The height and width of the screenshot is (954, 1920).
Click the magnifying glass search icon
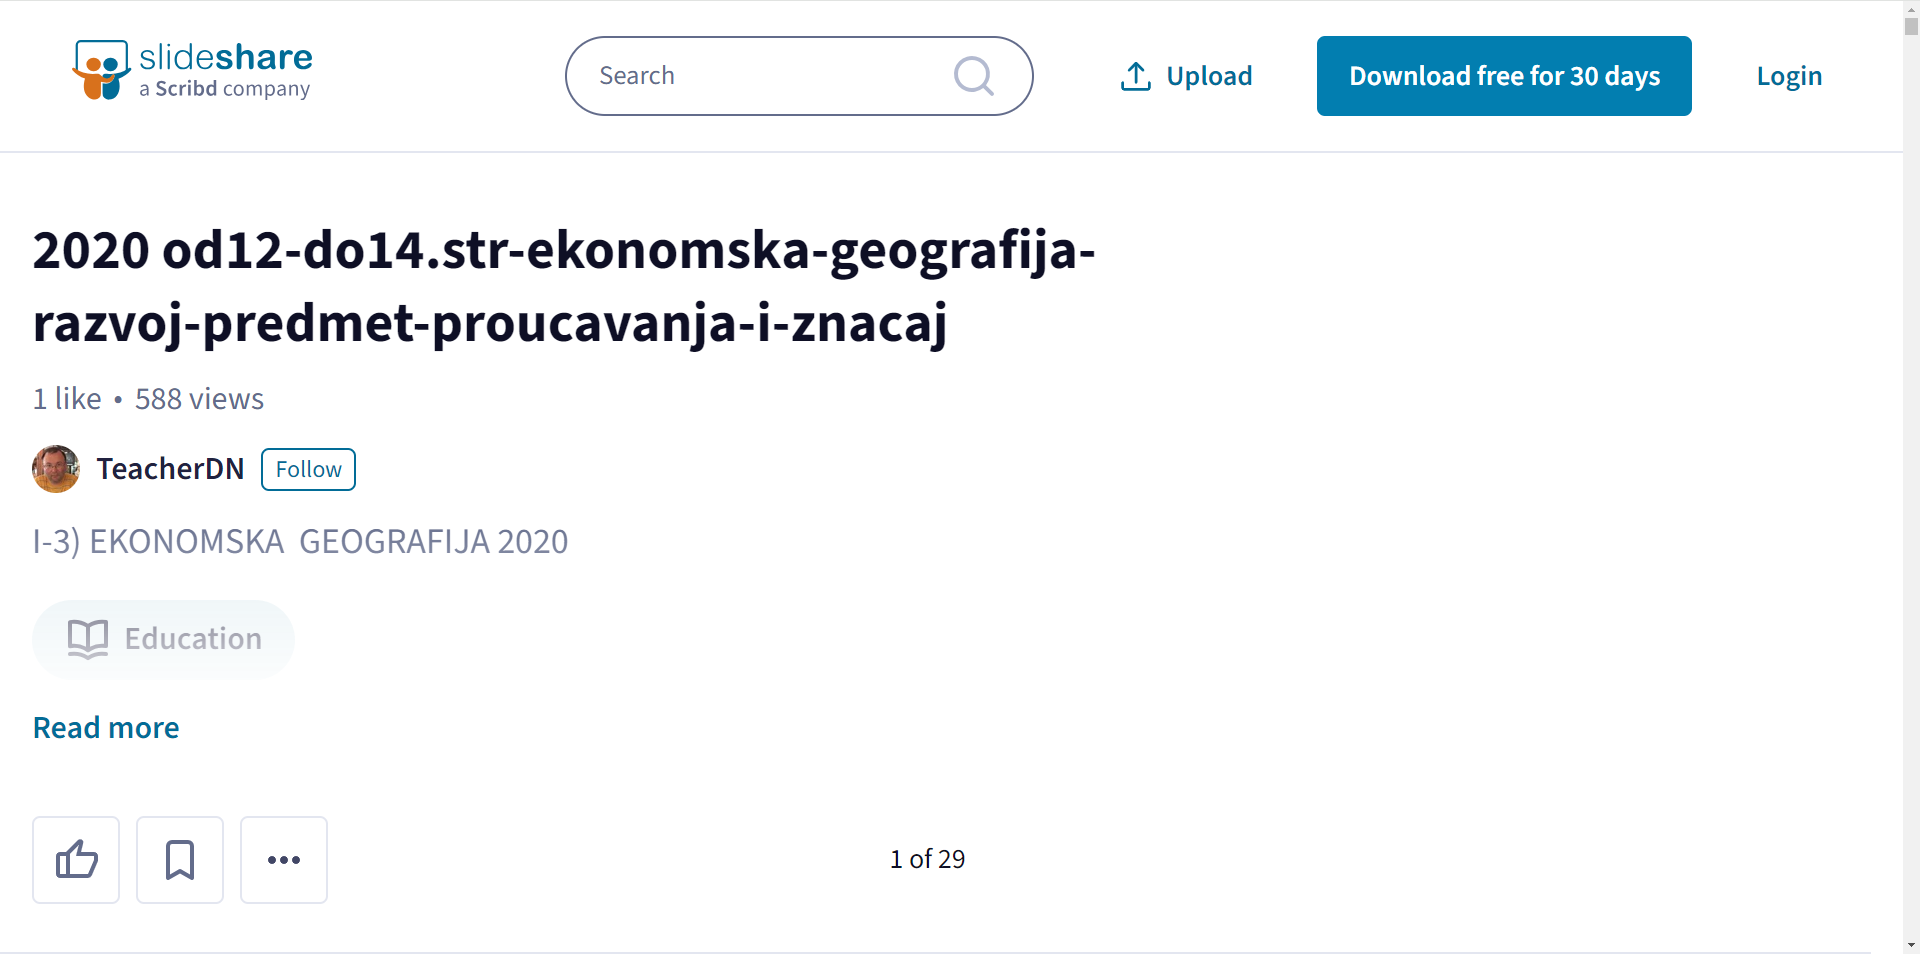(x=973, y=76)
